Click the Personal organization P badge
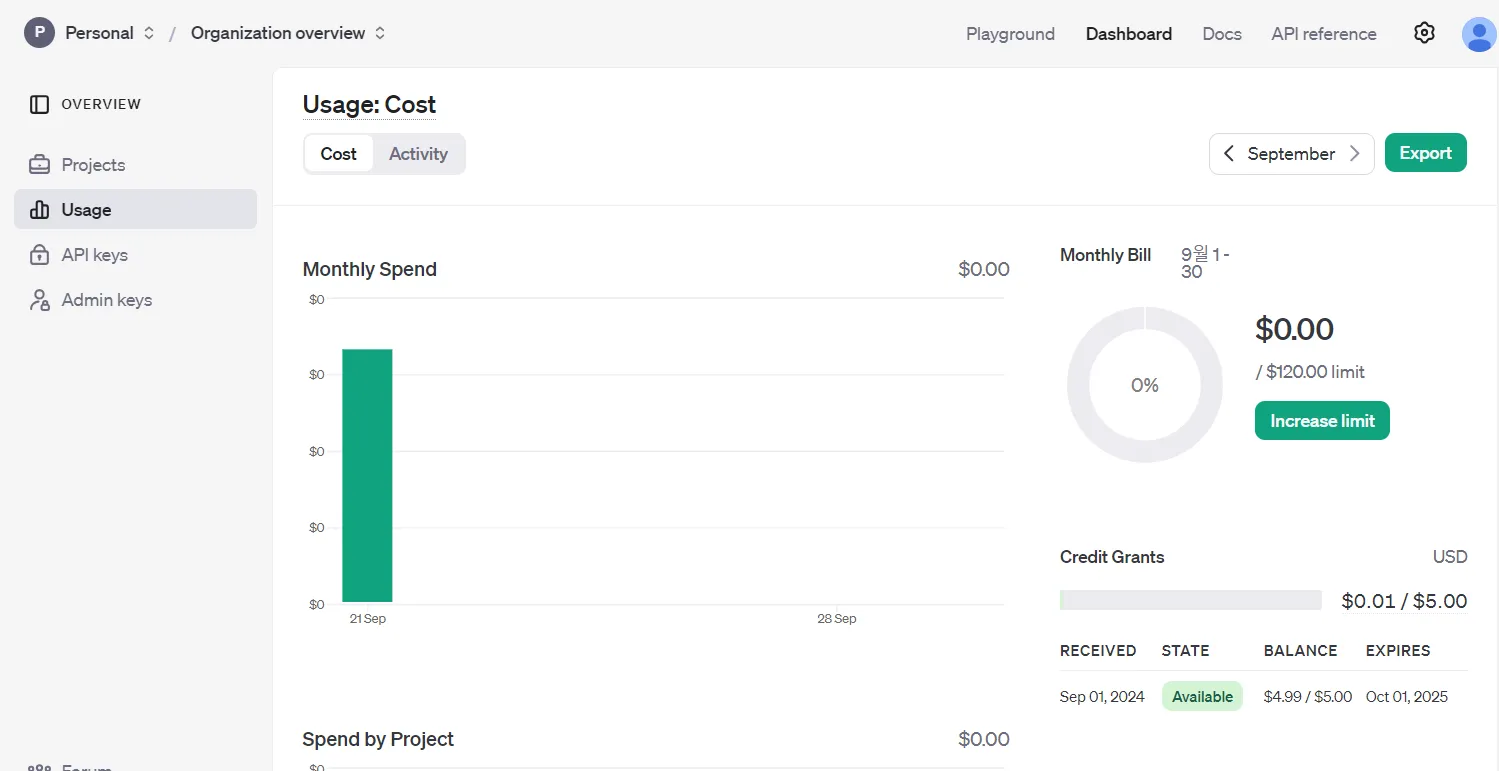1499x771 pixels. pos(39,33)
